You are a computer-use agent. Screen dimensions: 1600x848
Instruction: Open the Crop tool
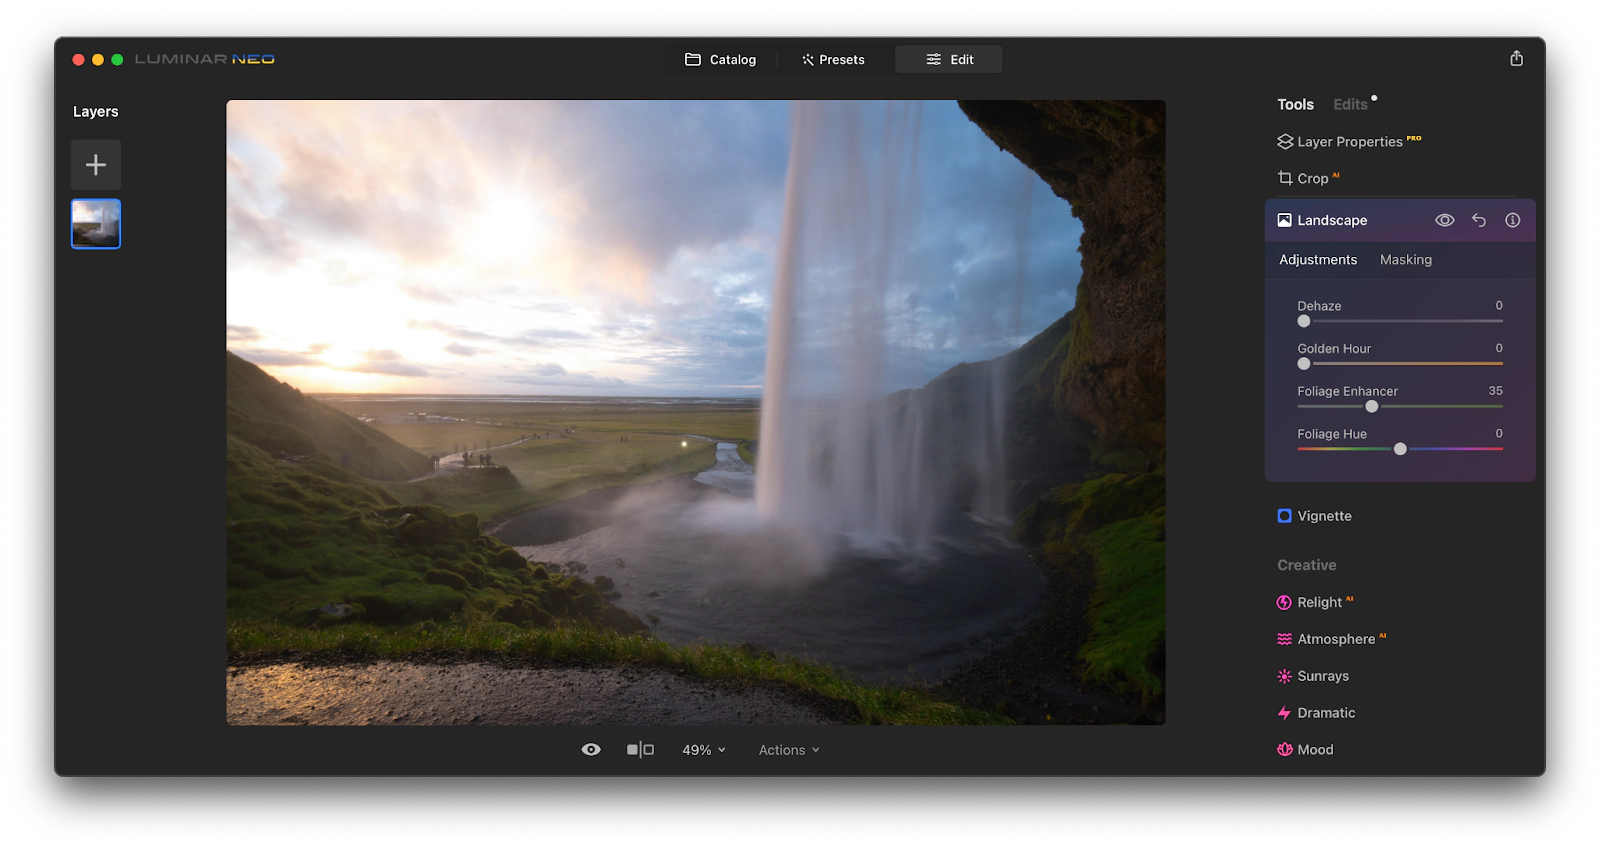tap(1311, 179)
